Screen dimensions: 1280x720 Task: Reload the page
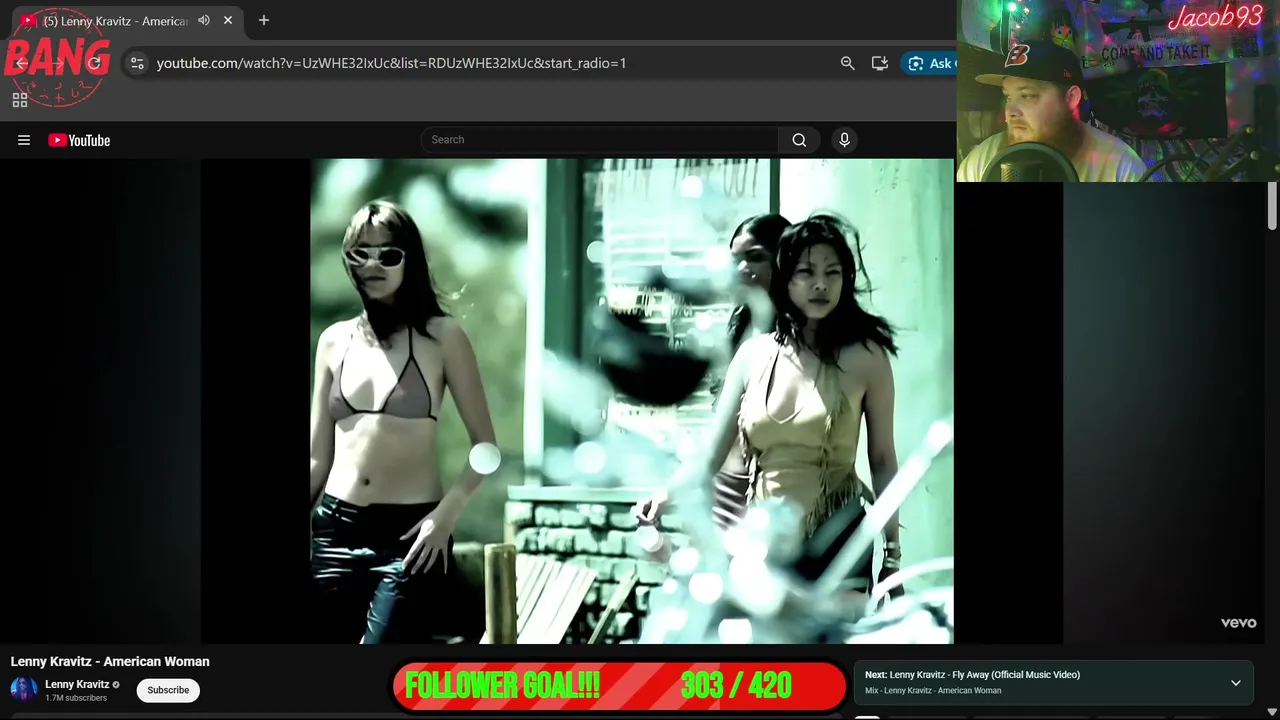[x=94, y=63]
